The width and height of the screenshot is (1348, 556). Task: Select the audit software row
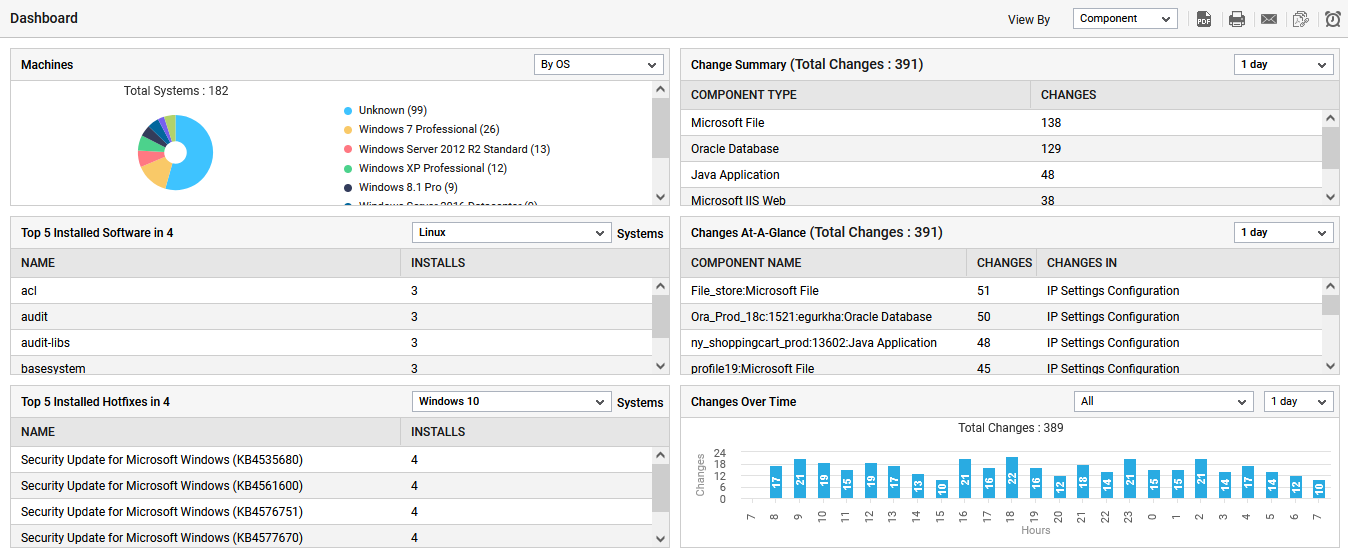pyautogui.click(x=331, y=317)
